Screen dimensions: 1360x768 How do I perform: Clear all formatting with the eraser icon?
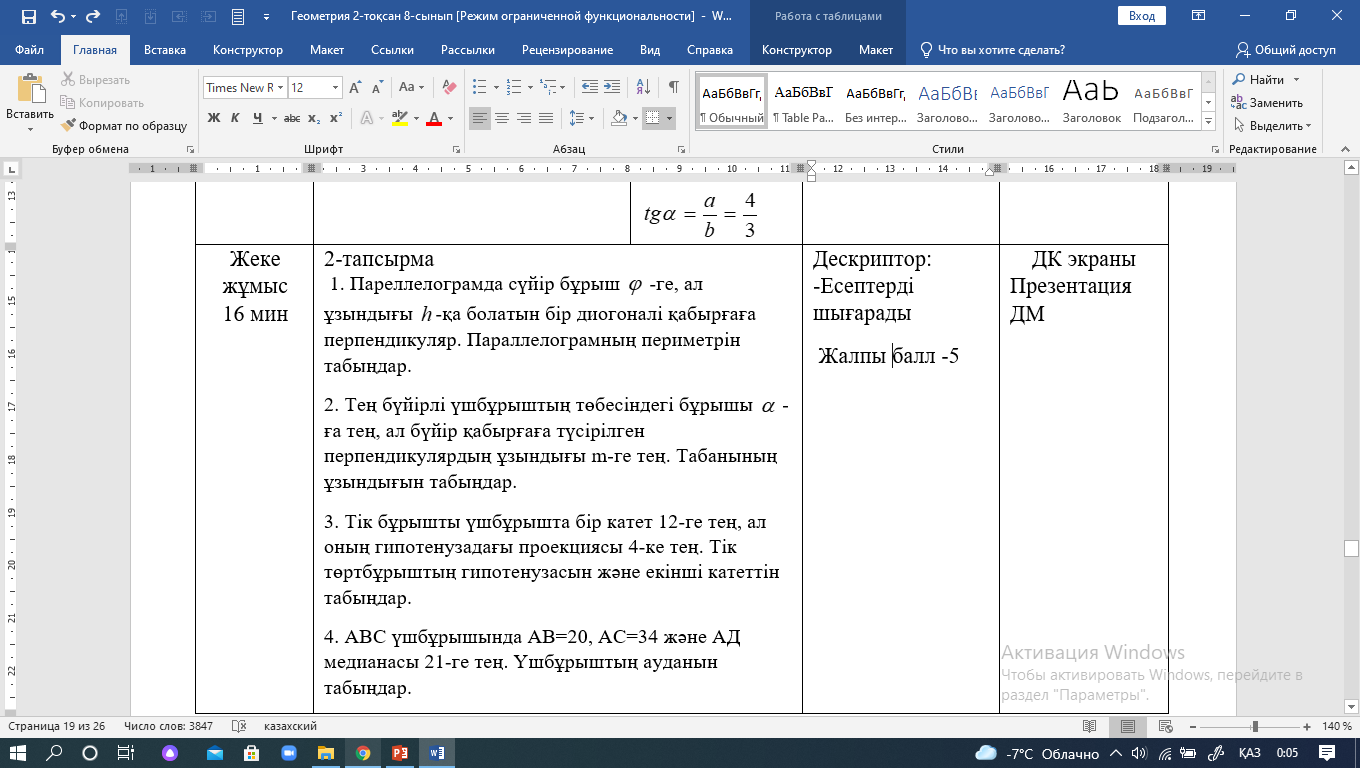449,87
